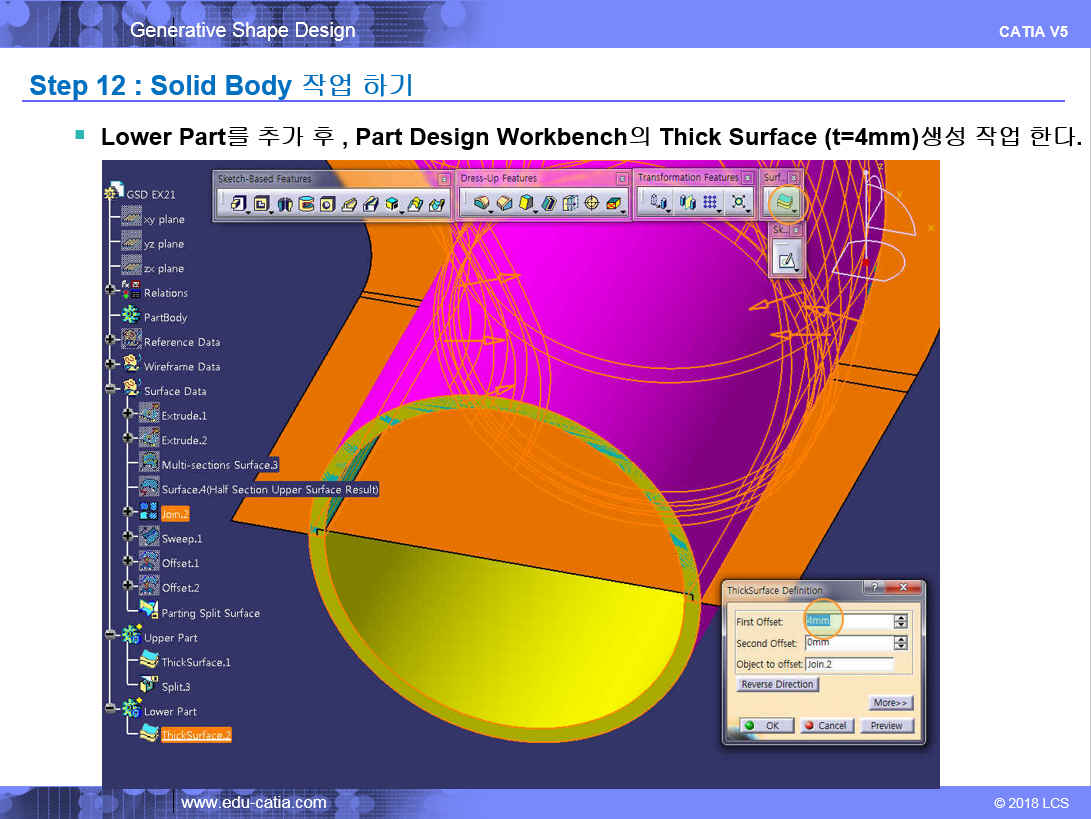
Task: Select the Edge Fillet tool
Action: coord(482,203)
